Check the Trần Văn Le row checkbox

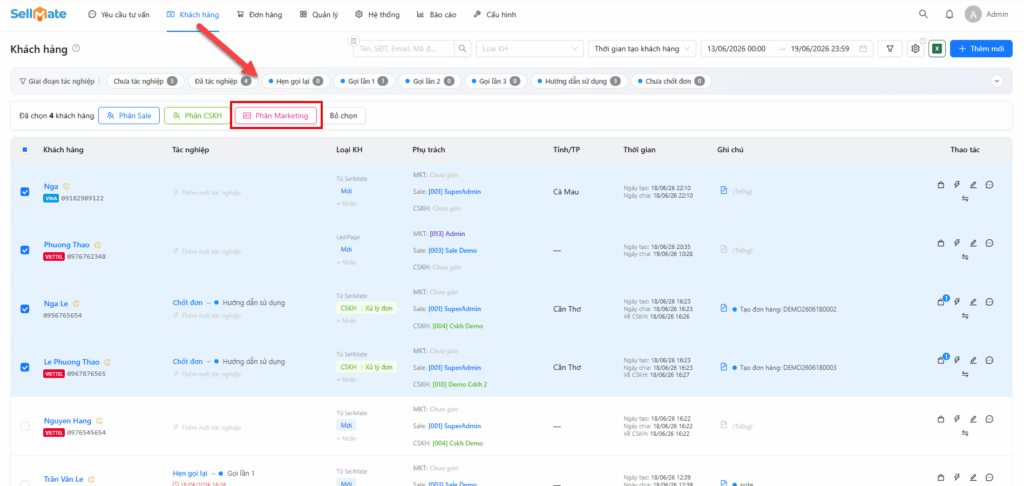pos(25,483)
